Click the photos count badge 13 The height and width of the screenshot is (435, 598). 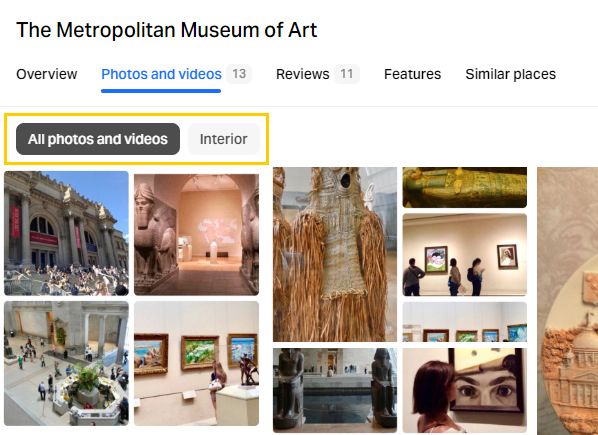(239, 74)
